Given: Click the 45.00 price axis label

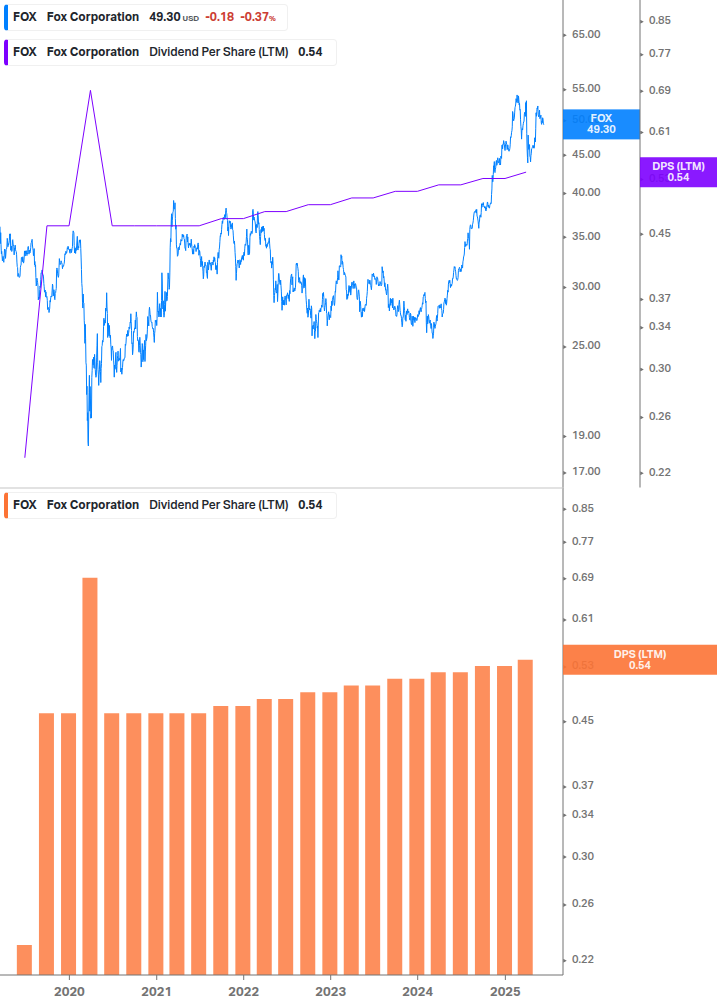Looking at the screenshot, I should click(x=586, y=154).
